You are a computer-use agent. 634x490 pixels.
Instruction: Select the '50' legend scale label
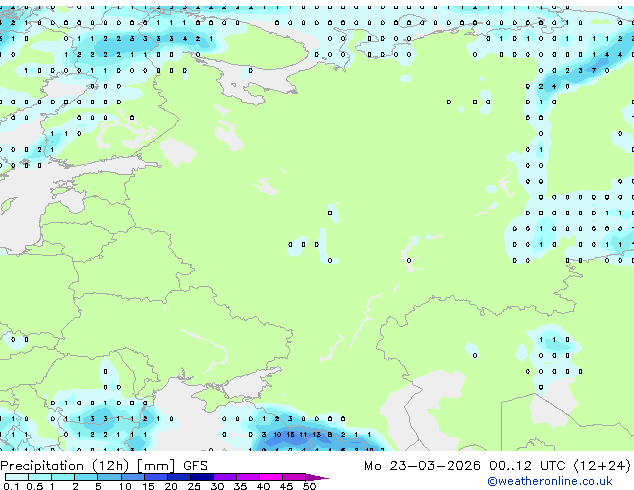309,486
